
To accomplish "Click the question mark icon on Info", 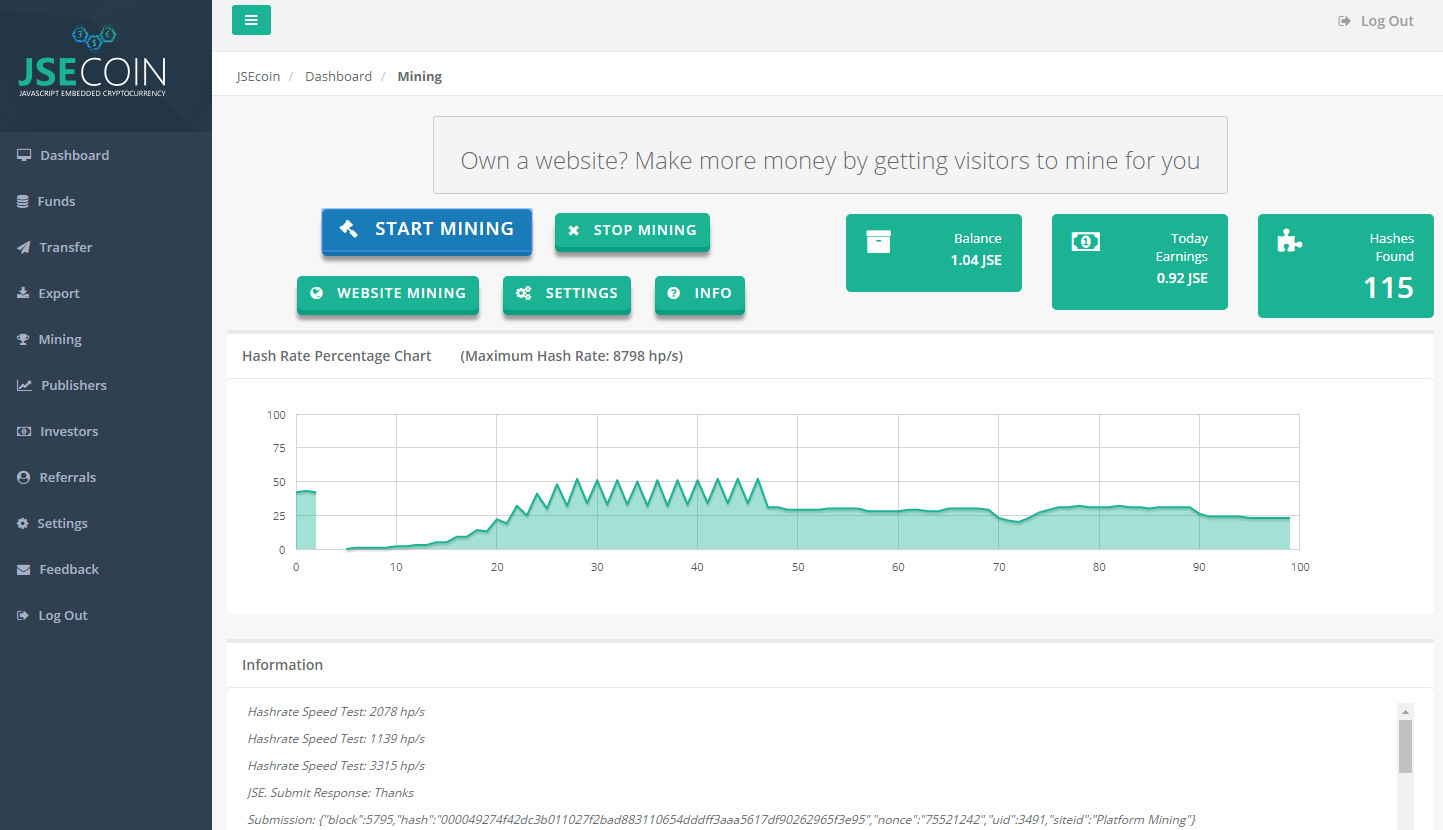I will [x=674, y=293].
